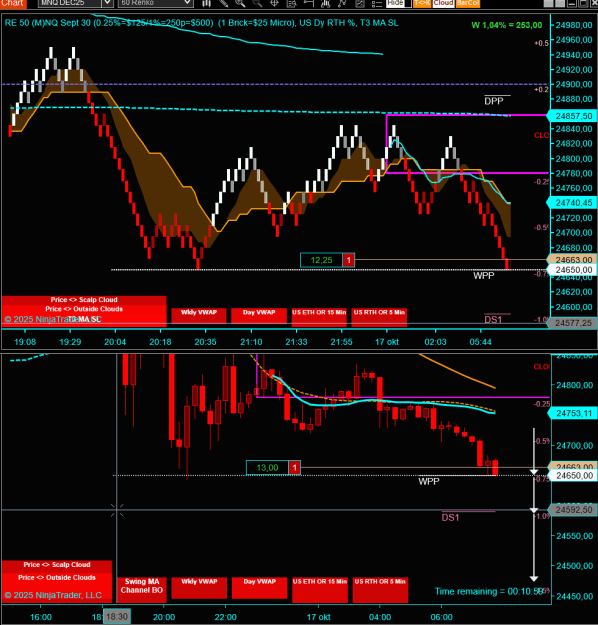Click the Time remaining countdown text

pyautogui.click(x=489, y=592)
